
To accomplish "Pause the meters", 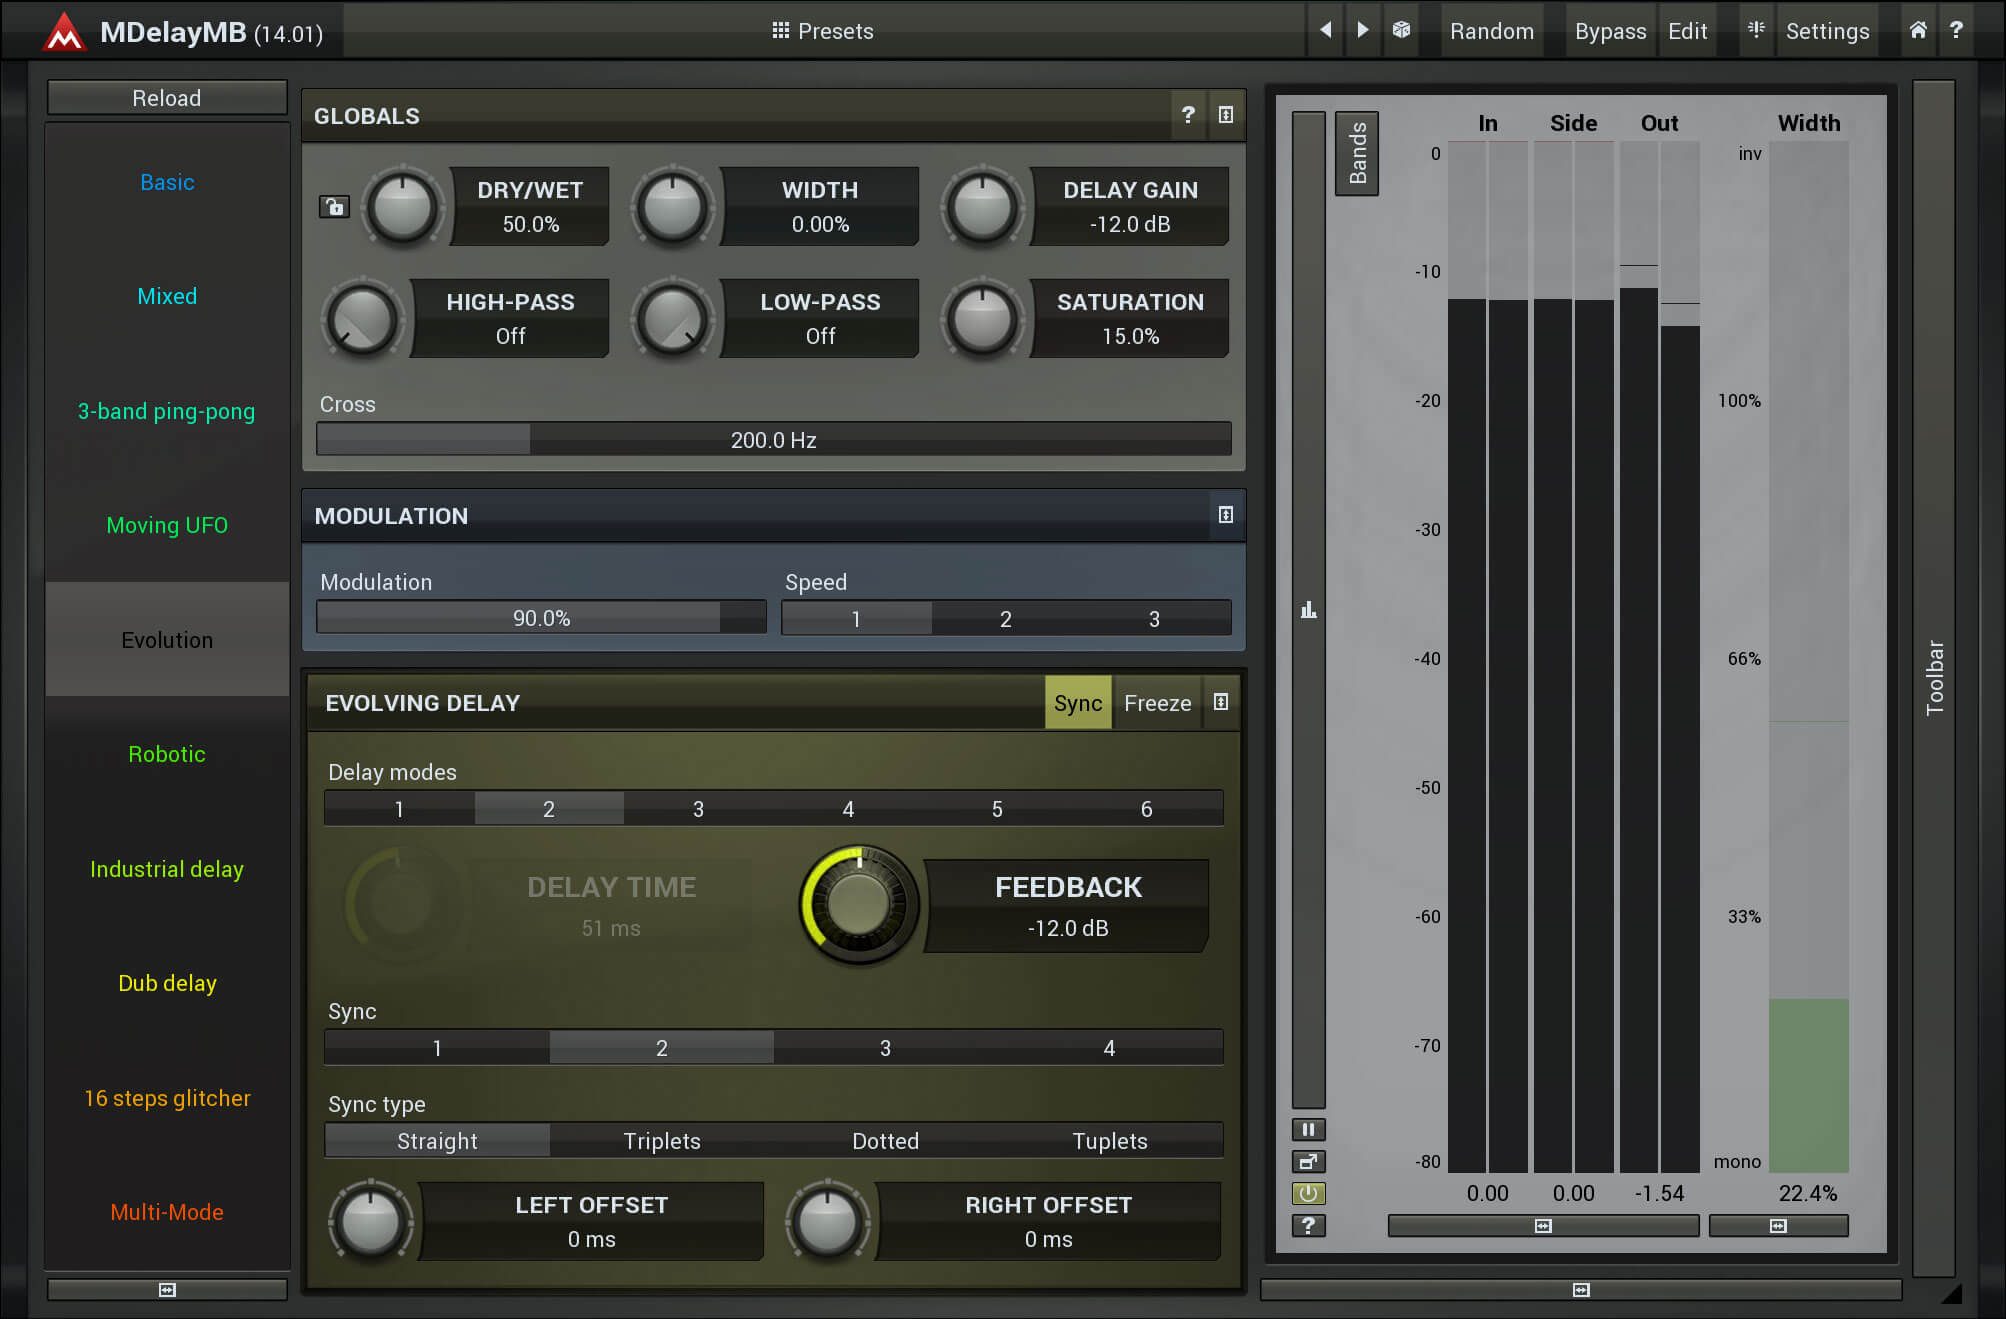I will click(x=1308, y=1129).
